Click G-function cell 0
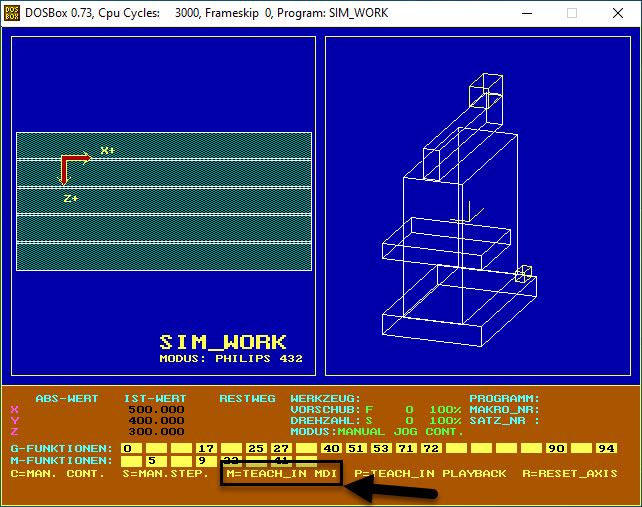 coord(131,448)
